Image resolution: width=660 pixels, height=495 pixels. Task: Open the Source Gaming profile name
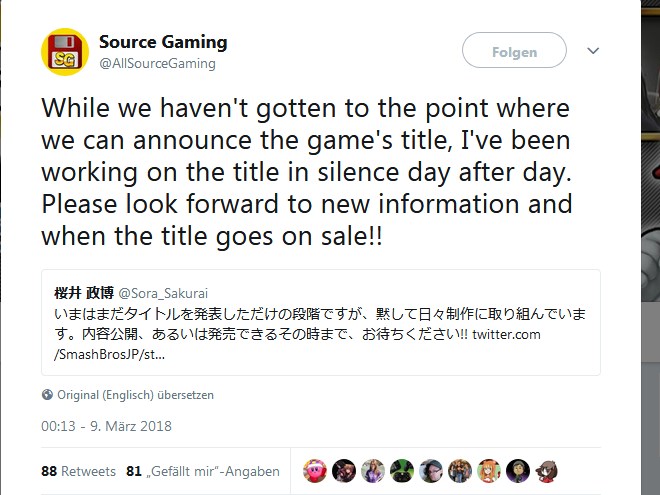[x=163, y=42]
